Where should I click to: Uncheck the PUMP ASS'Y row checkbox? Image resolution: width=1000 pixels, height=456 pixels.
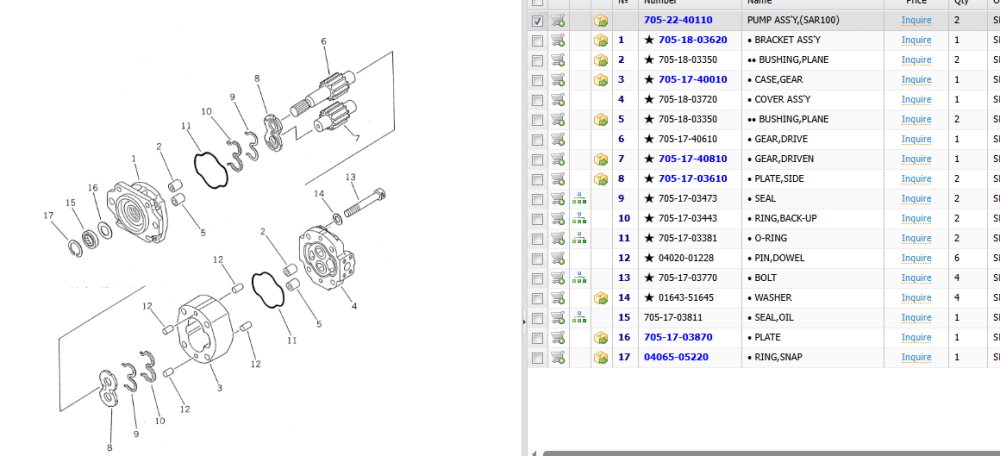tap(538, 20)
